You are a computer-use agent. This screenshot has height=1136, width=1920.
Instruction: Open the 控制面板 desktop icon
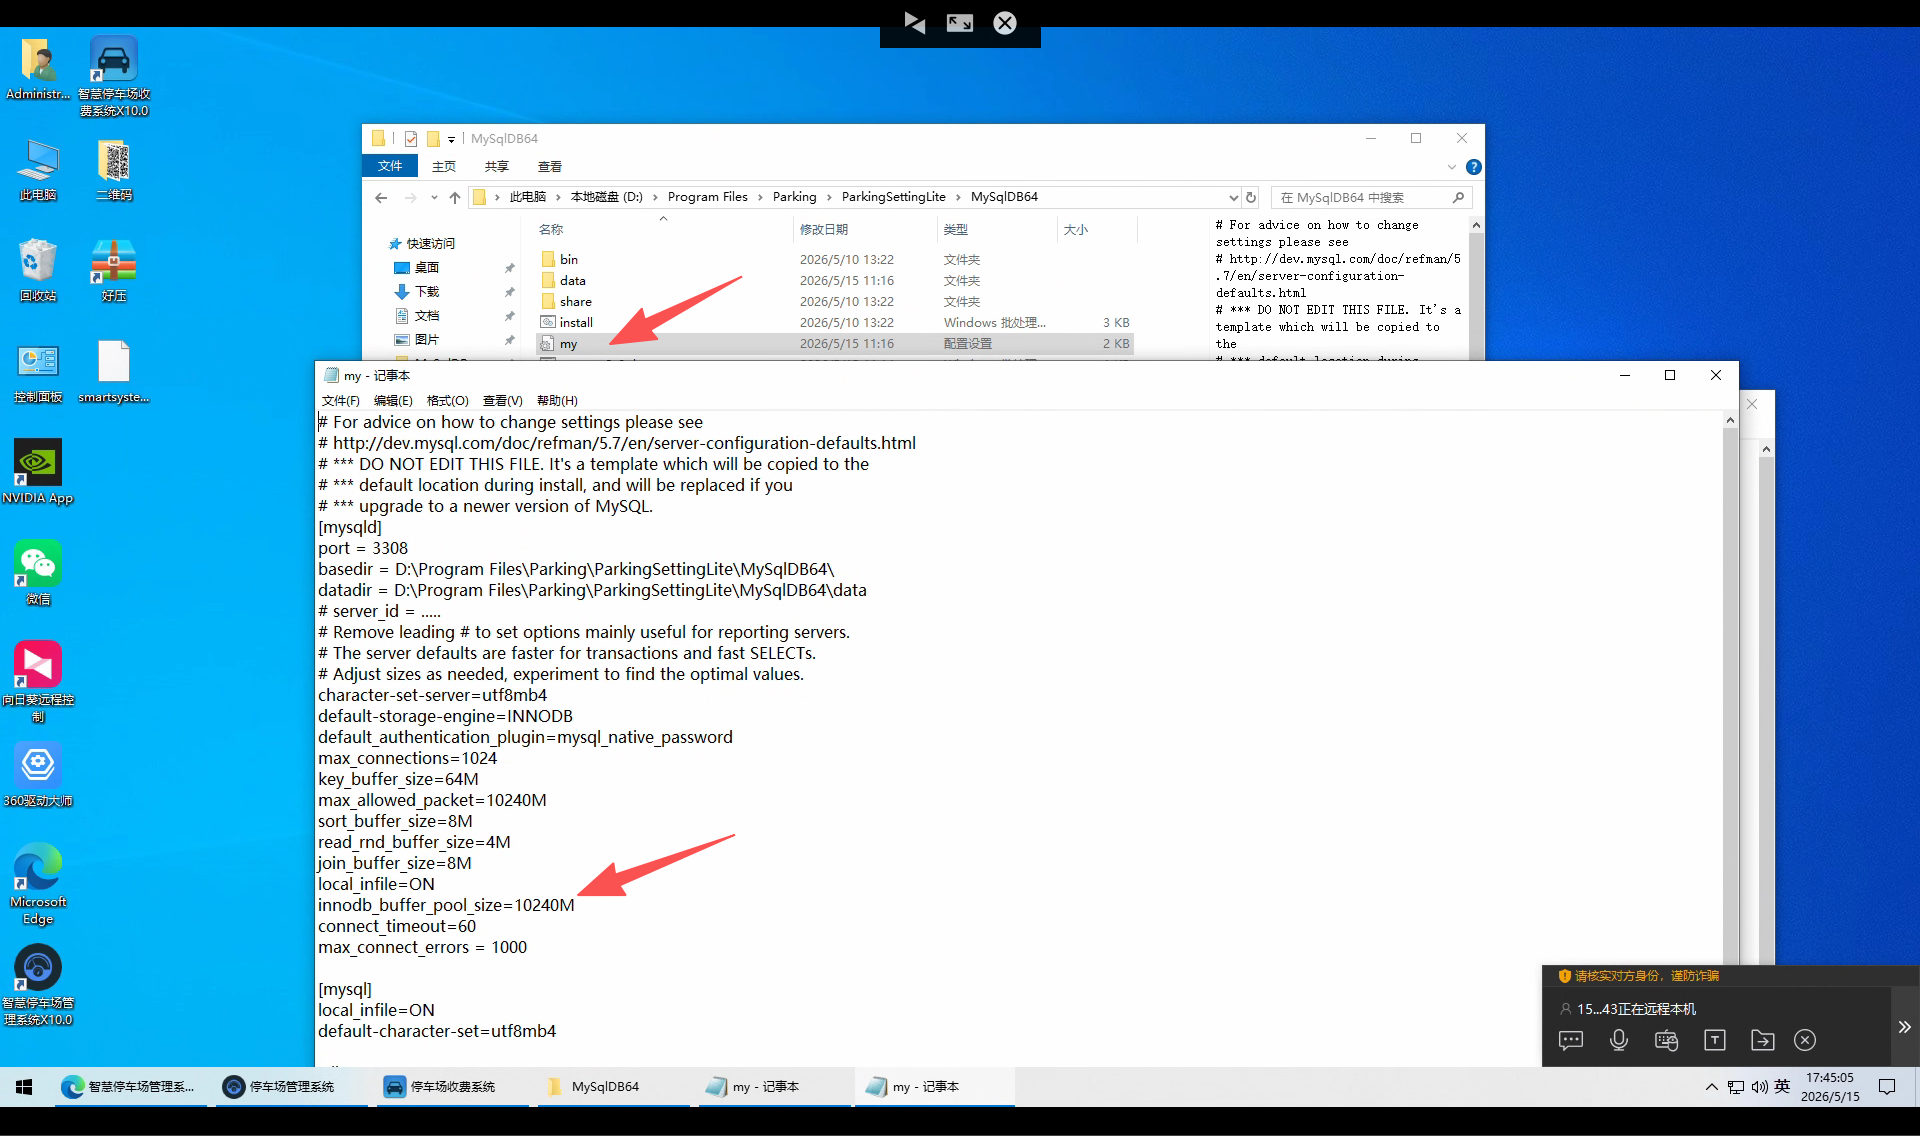(x=38, y=373)
